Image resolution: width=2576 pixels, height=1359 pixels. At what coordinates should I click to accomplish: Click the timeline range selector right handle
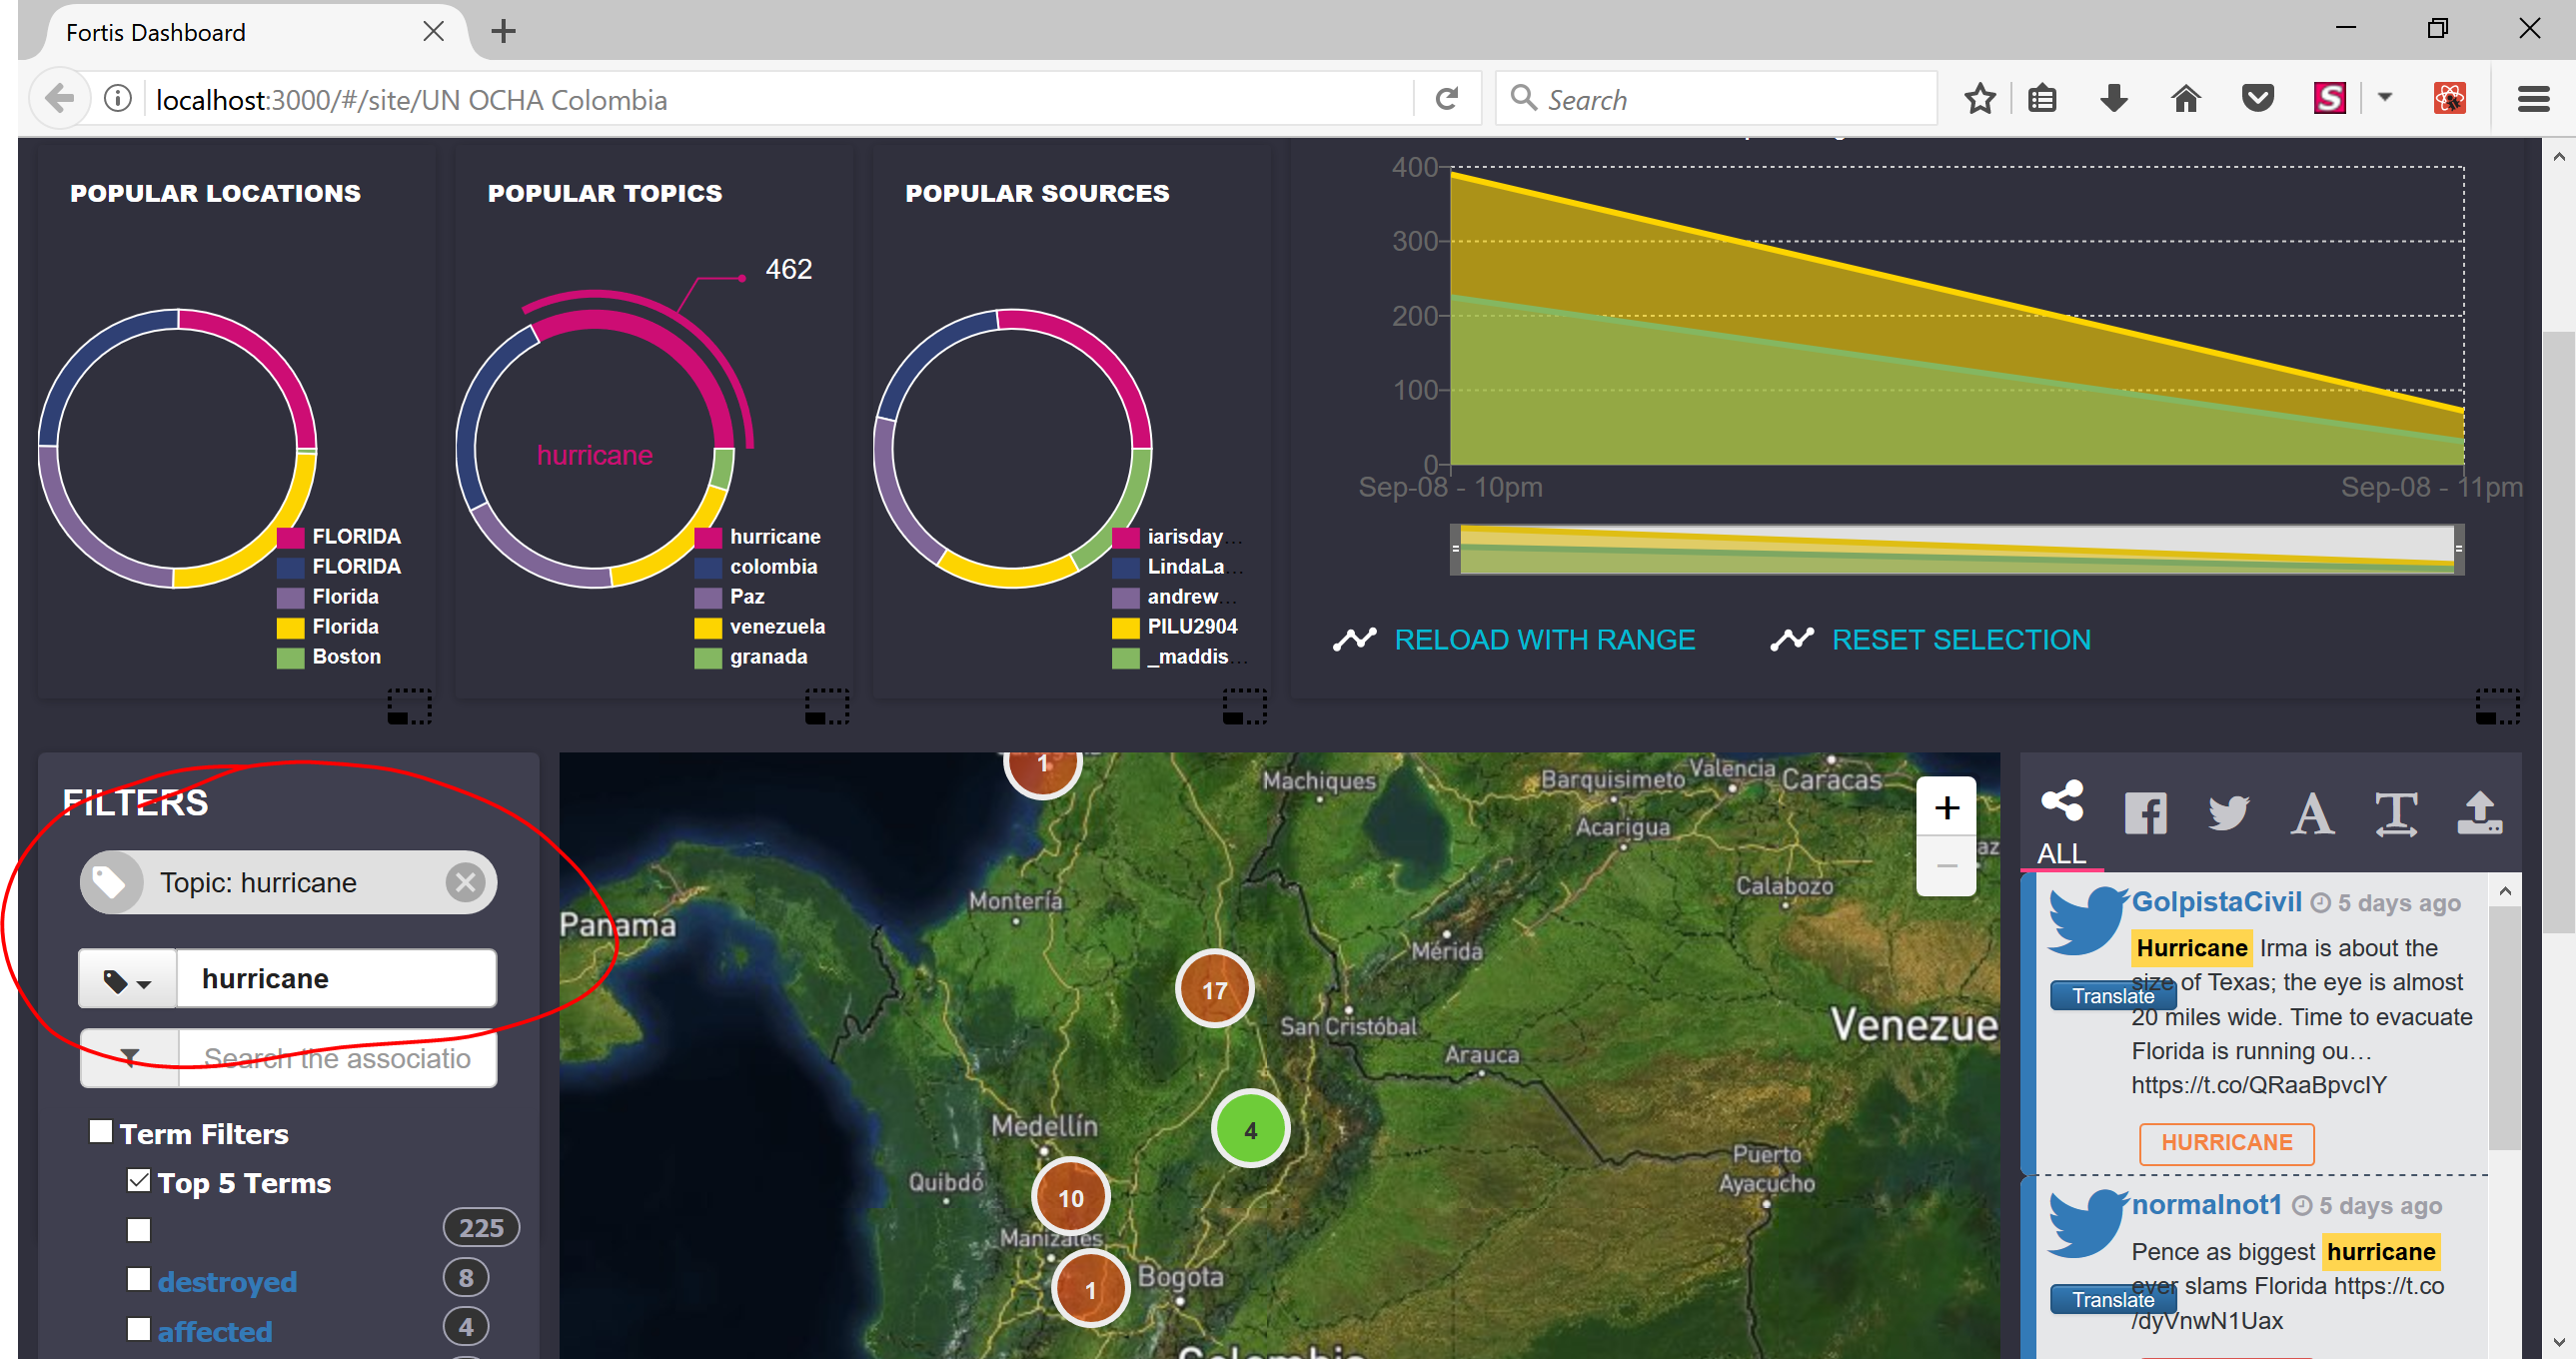click(x=2458, y=549)
